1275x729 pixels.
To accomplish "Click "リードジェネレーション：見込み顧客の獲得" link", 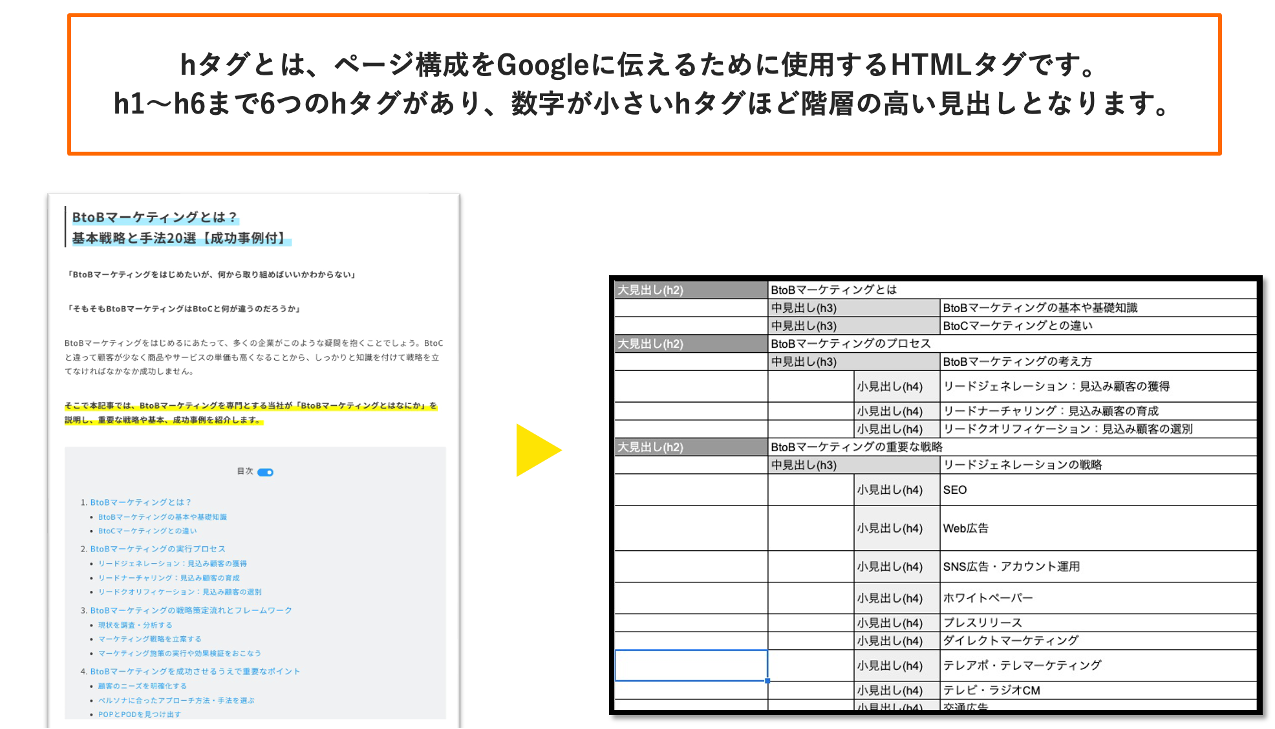I will [x=175, y=564].
